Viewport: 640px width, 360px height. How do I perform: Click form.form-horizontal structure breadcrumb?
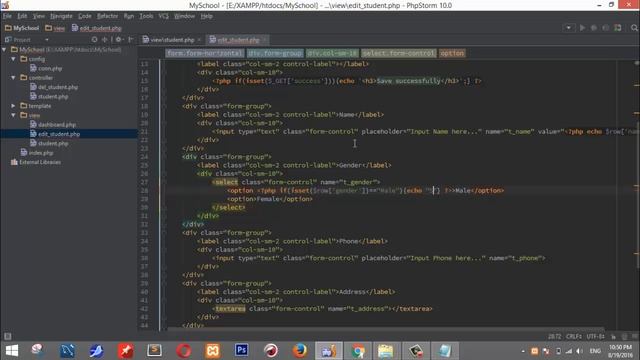[x=204, y=53]
